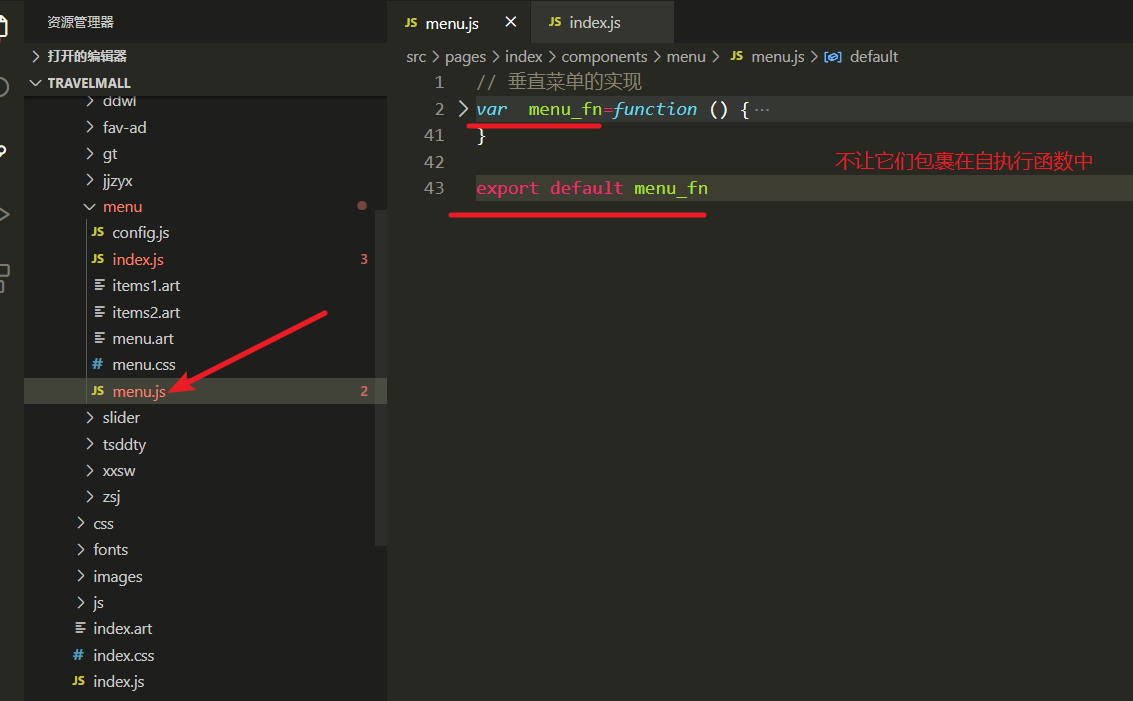Open the root index.css file
The height and width of the screenshot is (701, 1133).
click(124, 655)
